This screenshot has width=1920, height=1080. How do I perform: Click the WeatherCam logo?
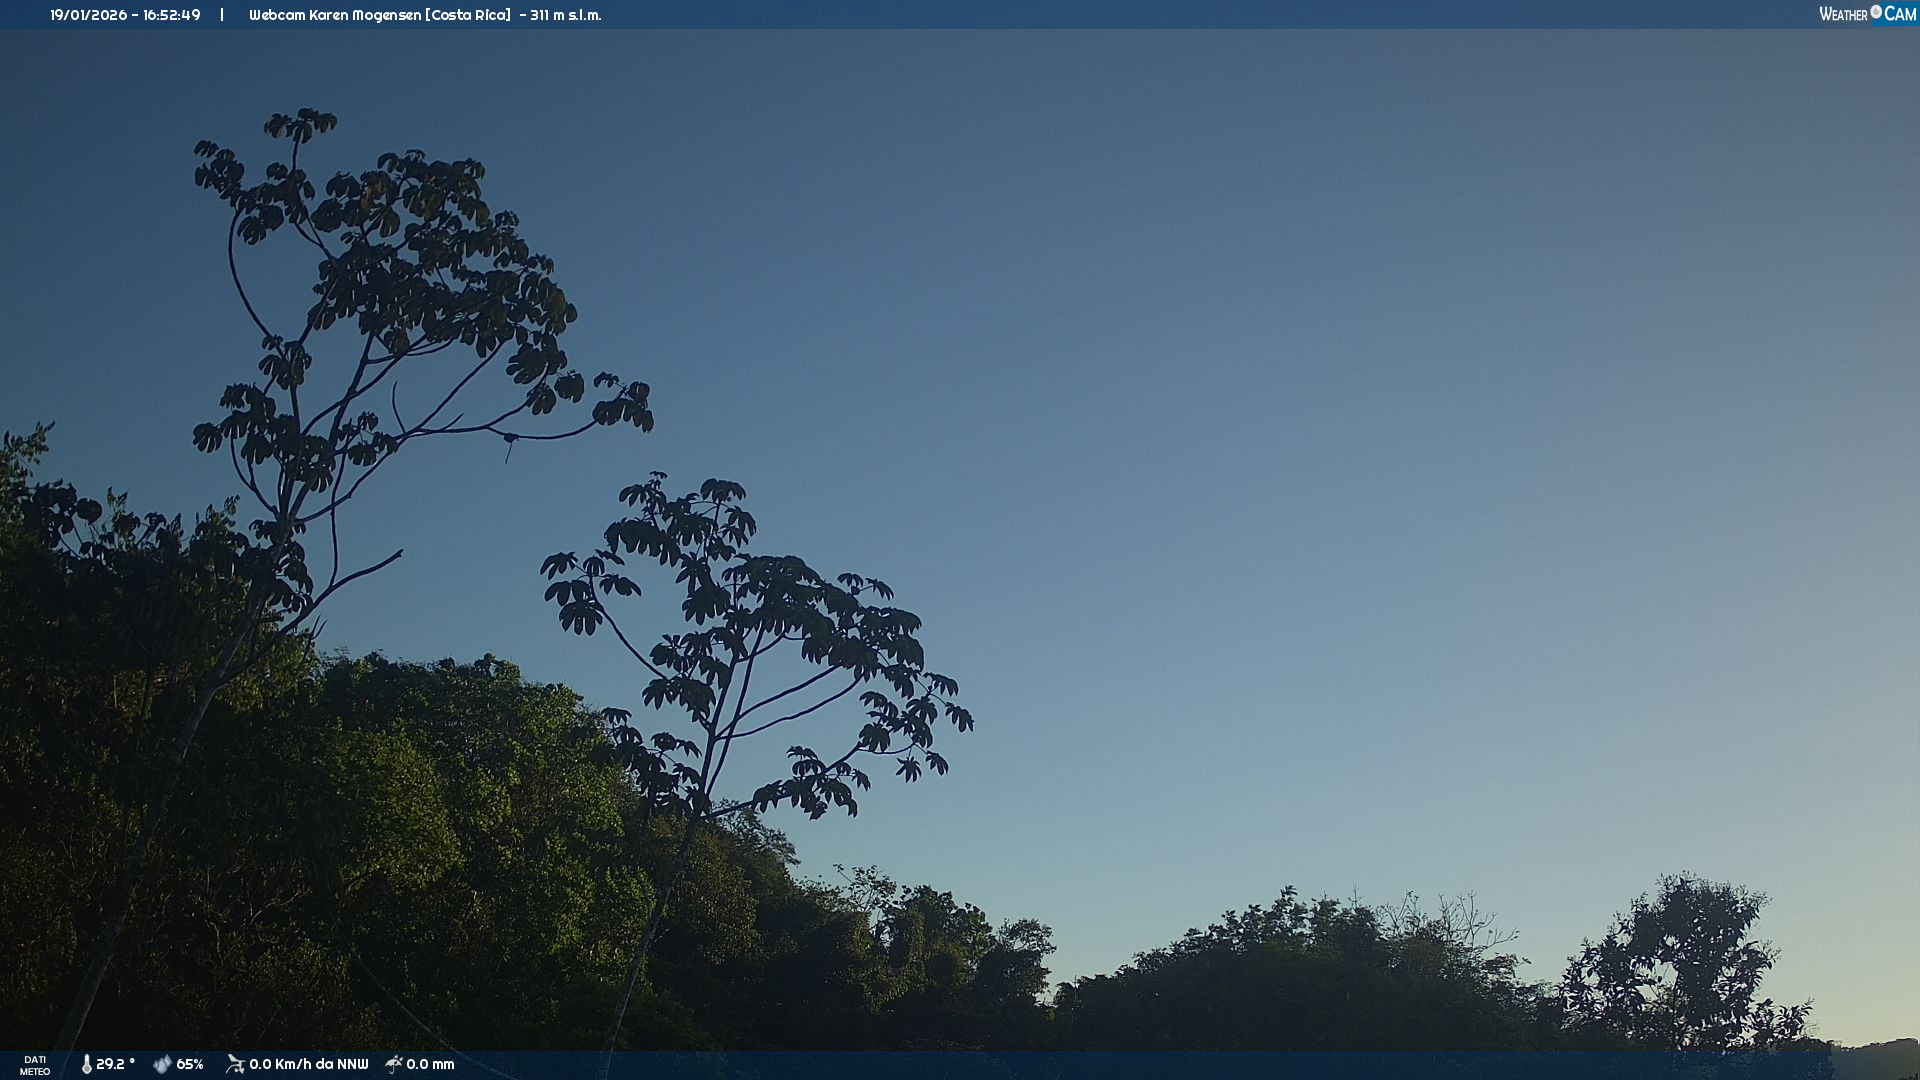point(1867,14)
